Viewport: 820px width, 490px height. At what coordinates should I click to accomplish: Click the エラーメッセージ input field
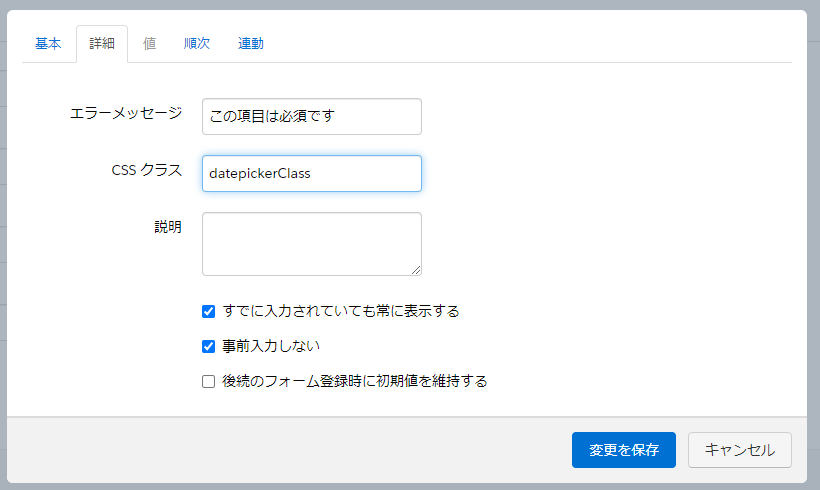click(312, 116)
